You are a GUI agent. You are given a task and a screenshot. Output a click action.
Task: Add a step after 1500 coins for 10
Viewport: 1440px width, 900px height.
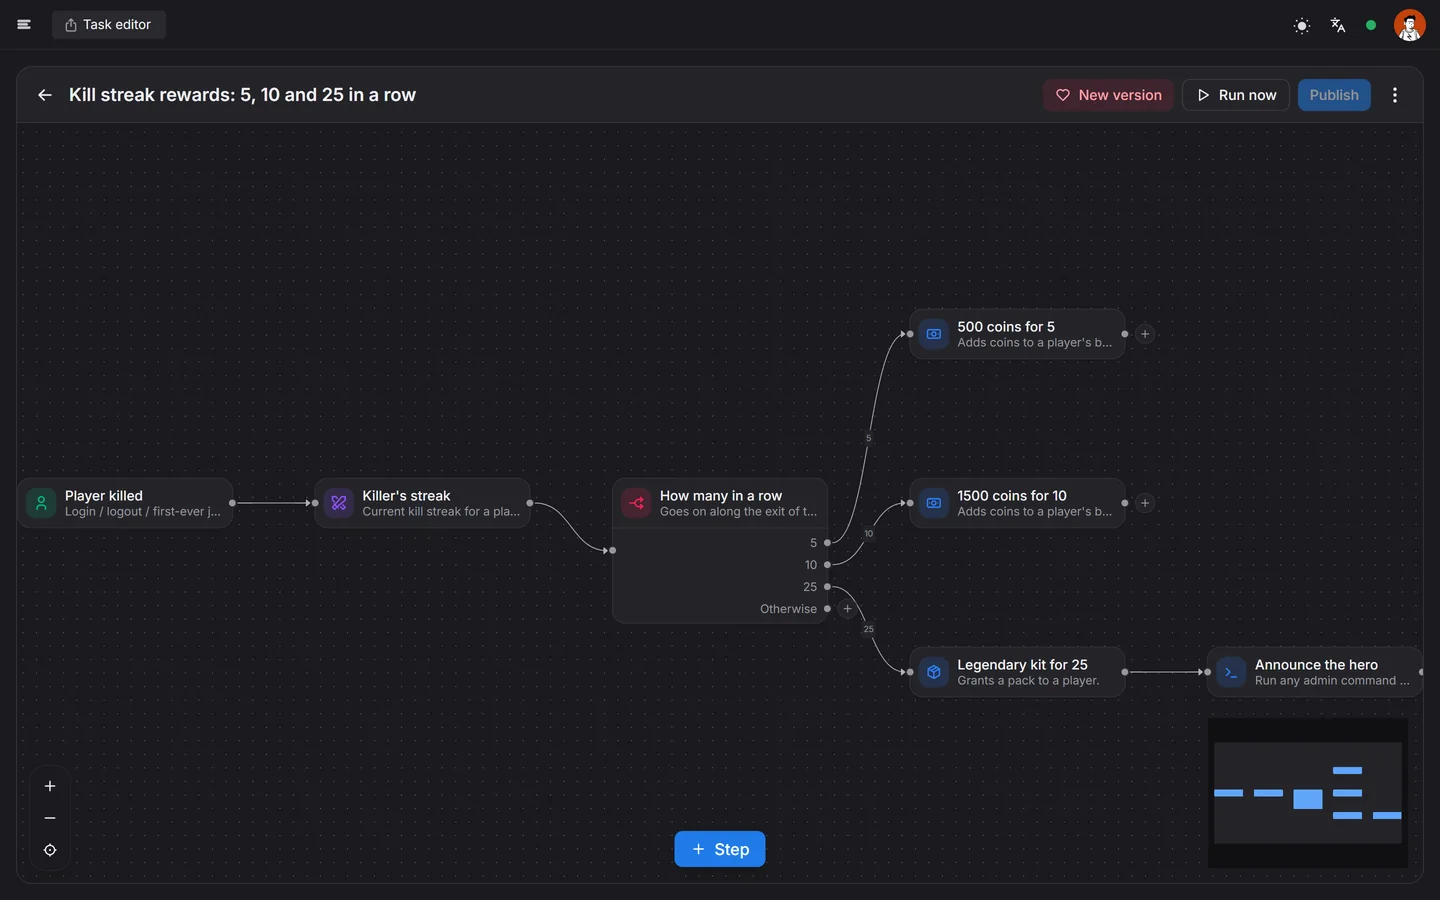point(1145,503)
